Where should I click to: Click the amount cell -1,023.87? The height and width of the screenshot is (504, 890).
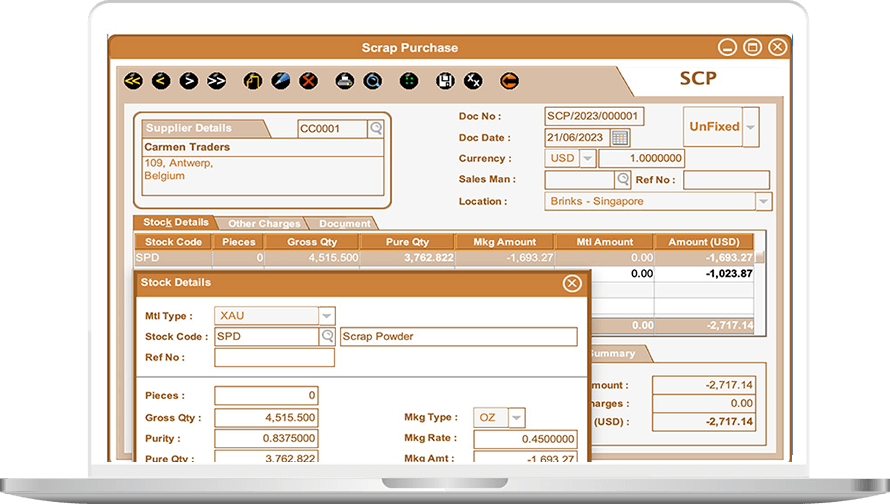point(704,274)
